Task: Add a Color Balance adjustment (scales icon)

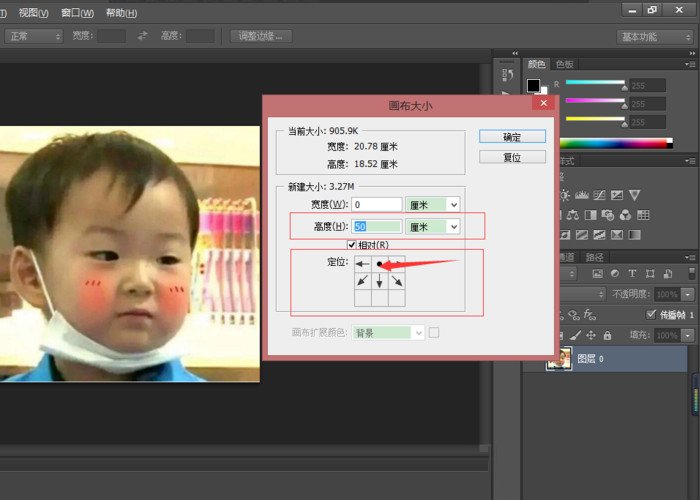Action: (573, 215)
